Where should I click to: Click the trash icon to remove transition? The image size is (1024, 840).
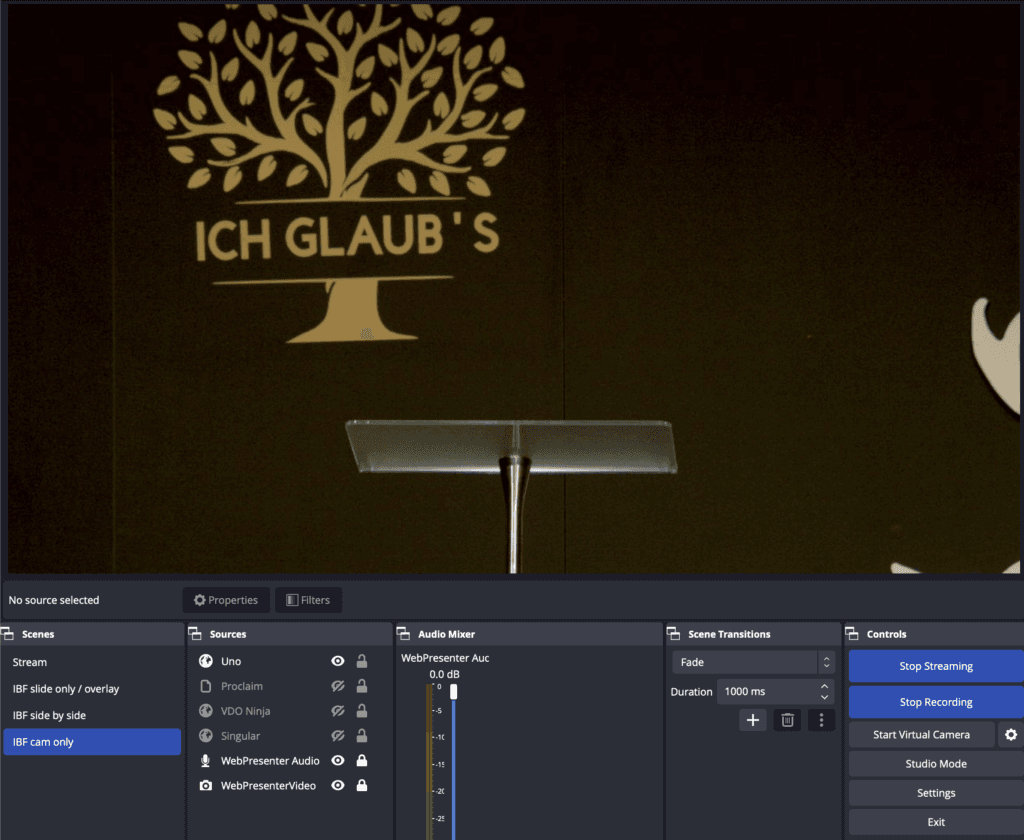click(x=787, y=720)
